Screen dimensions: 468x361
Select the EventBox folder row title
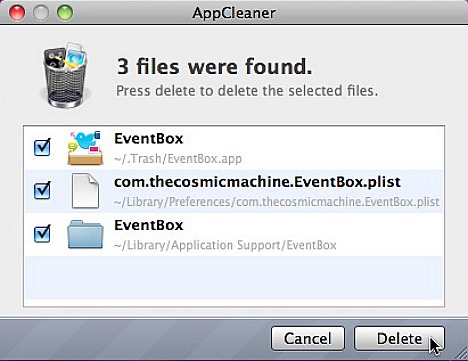(x=149, y=225)
